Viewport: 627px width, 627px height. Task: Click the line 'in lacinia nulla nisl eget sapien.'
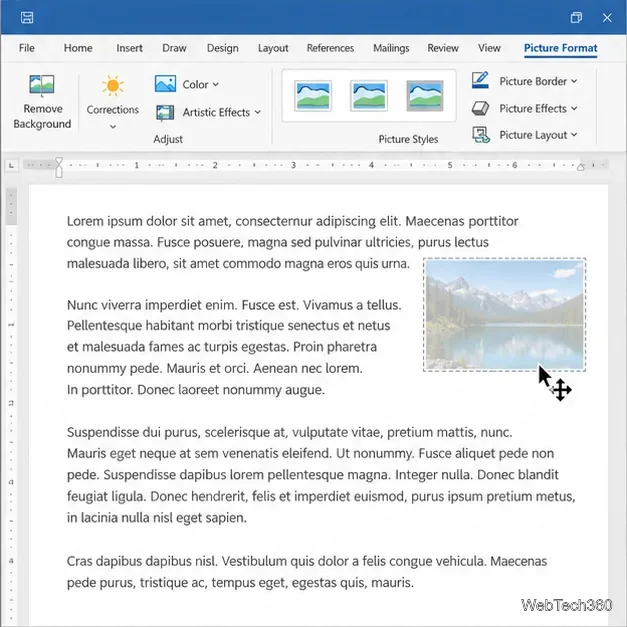pos(157,518)
